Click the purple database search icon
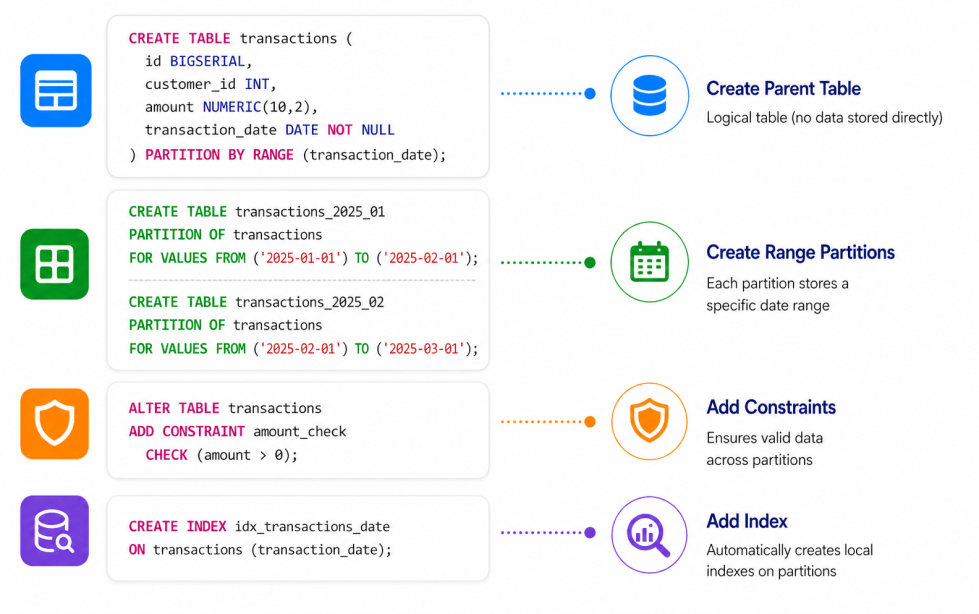This screenshot has height=614, width=979. [54, 531]
